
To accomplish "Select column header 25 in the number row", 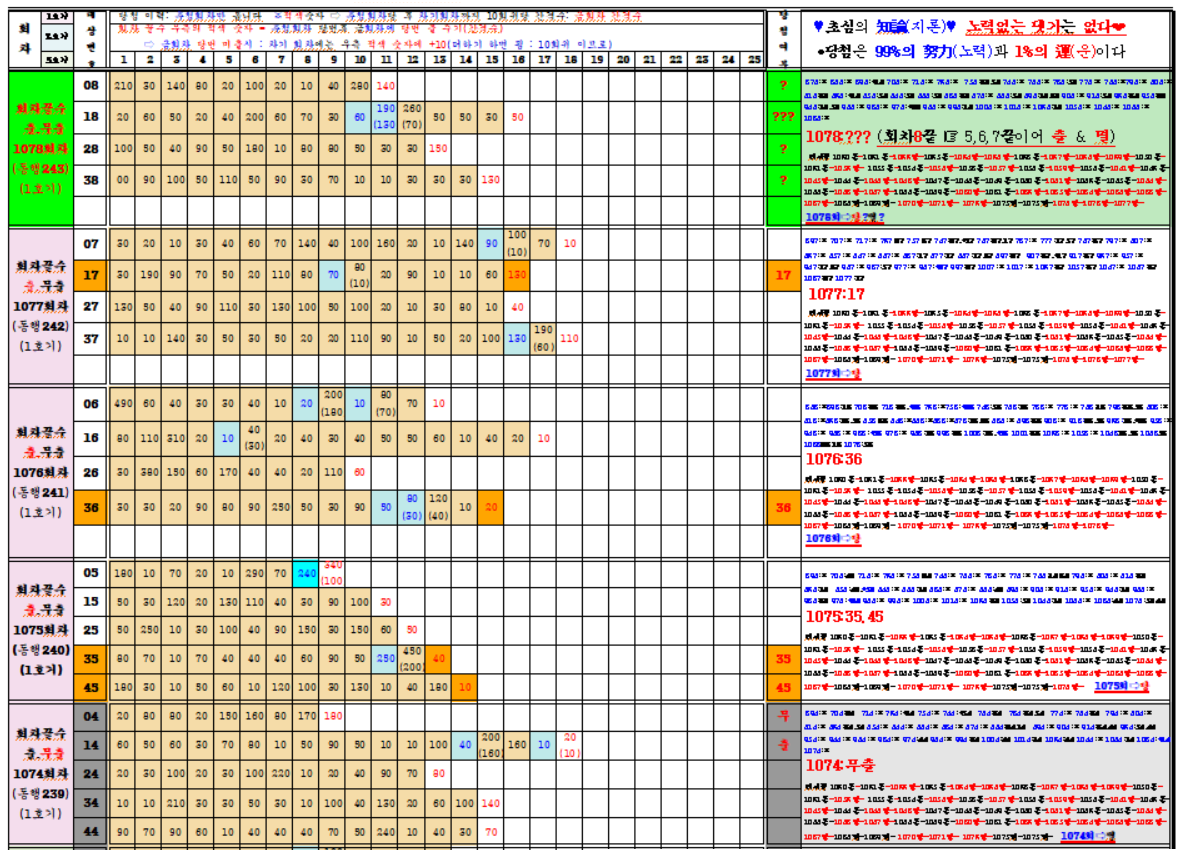I will pyautogui.click(x=754, y=60).
